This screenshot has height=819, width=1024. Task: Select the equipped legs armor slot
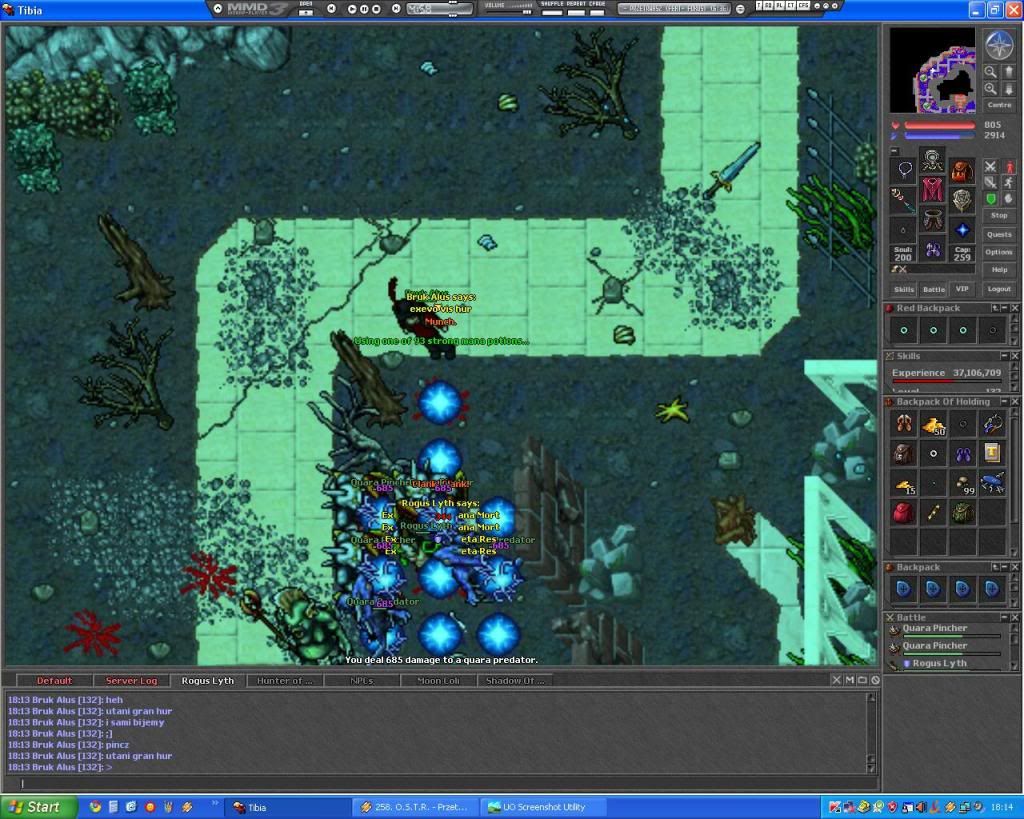click(x=933, y=219)
